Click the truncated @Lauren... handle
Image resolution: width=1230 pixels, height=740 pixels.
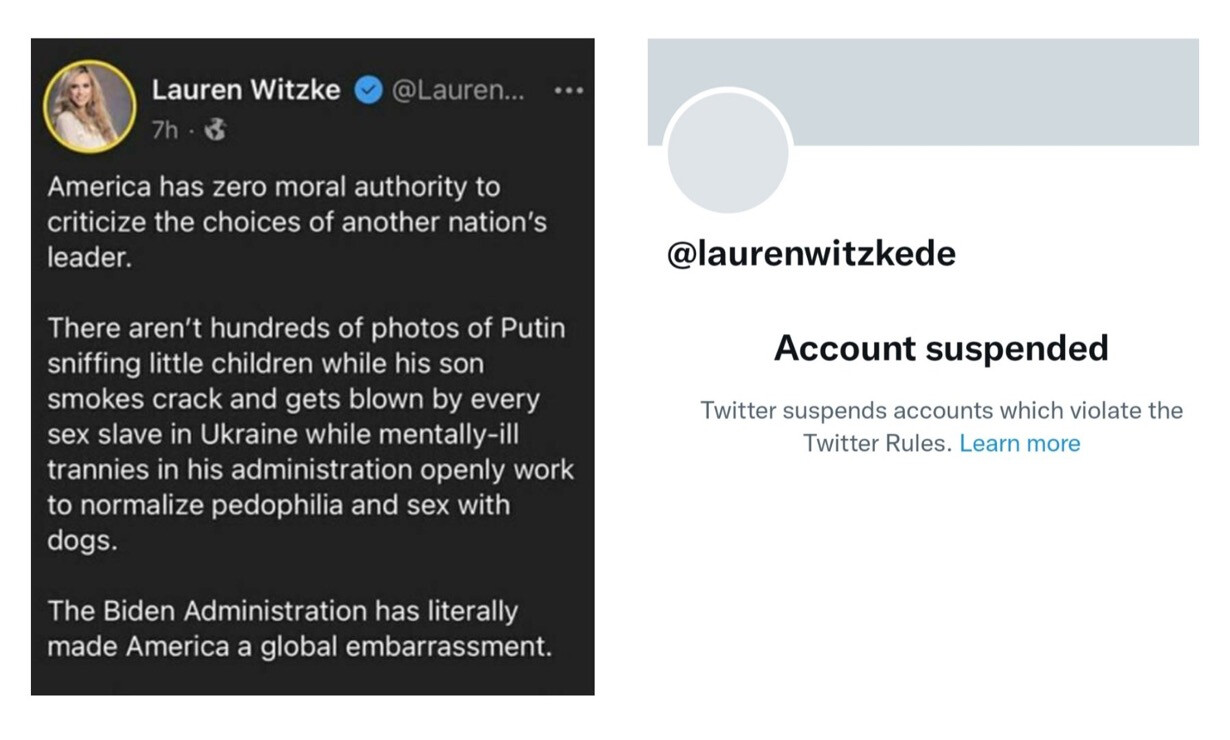457,91
